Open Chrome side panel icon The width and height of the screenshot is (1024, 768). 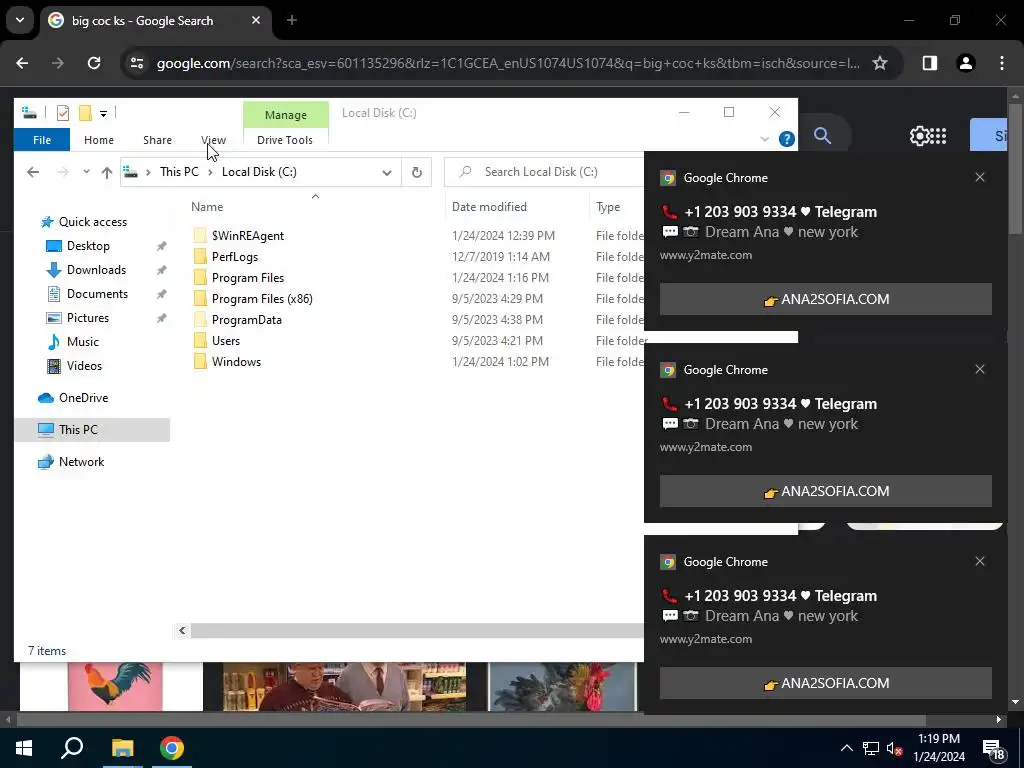[x=929, y=63]
